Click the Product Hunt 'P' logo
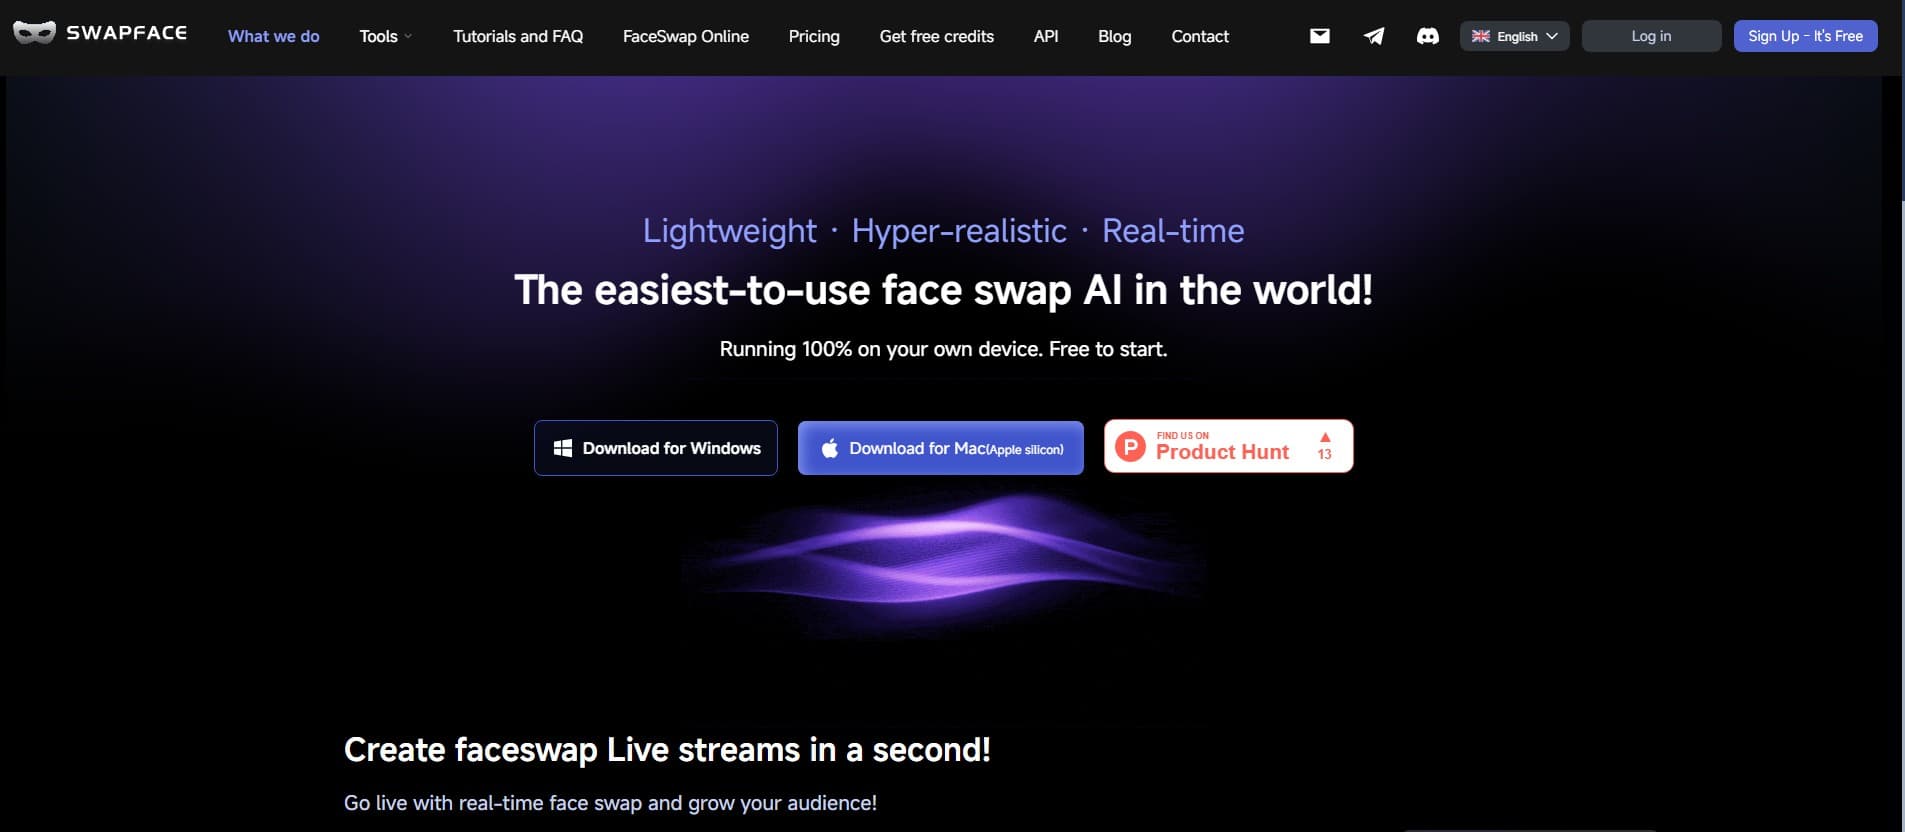The width and height of the screenshot is (1905, 832). click(1130, 446)
